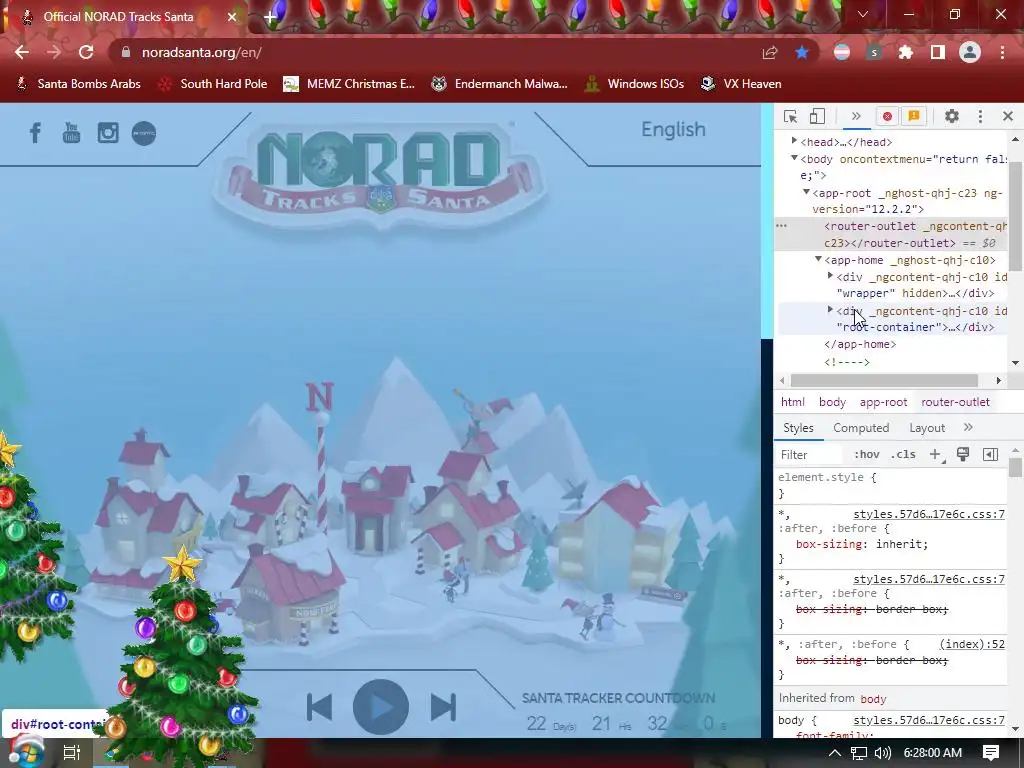
Task: Toggle the :hov element state panel
Action: tap(867, 455)
